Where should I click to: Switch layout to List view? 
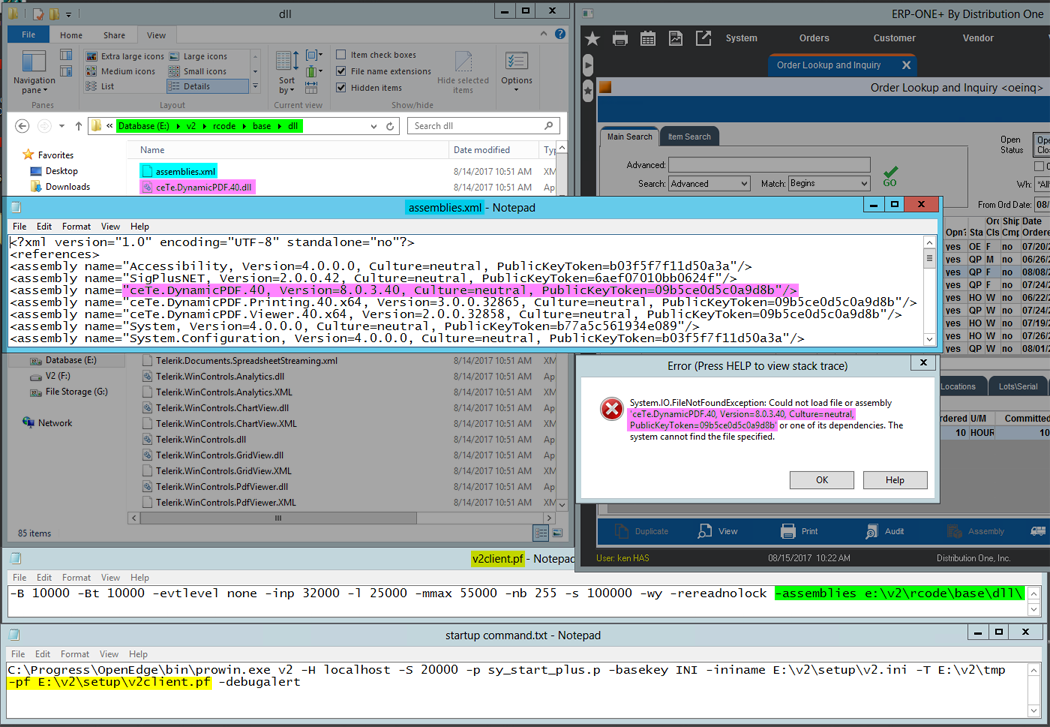point(100,86)
